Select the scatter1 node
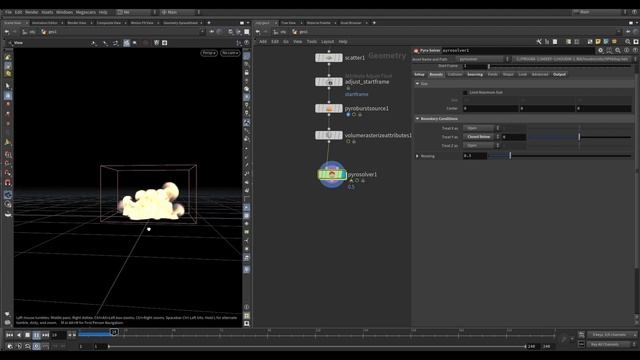Screen dimensions: 640x360 (329, 58)
